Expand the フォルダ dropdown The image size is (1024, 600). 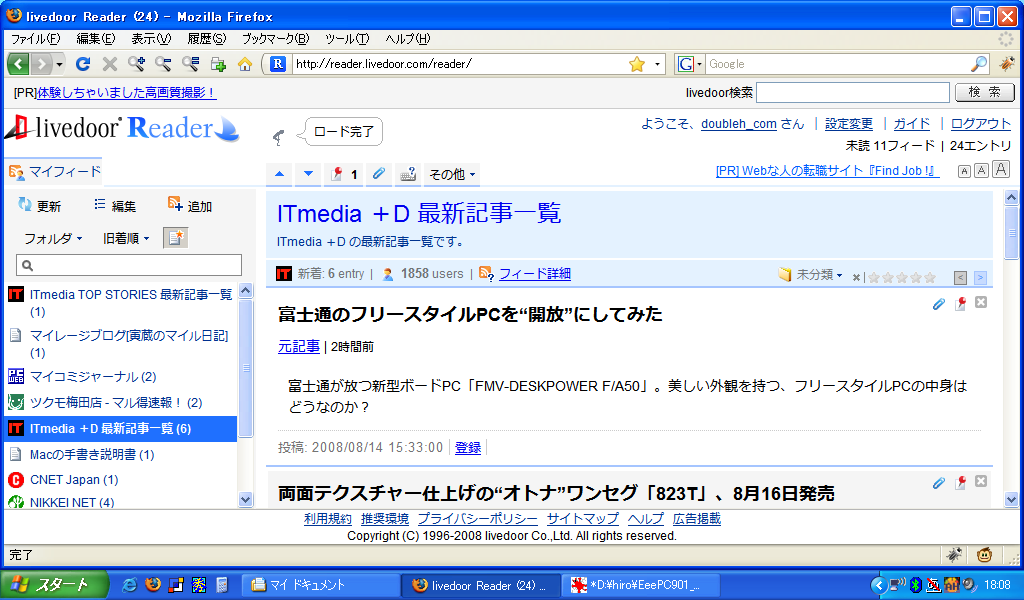(x=53, y=238)
